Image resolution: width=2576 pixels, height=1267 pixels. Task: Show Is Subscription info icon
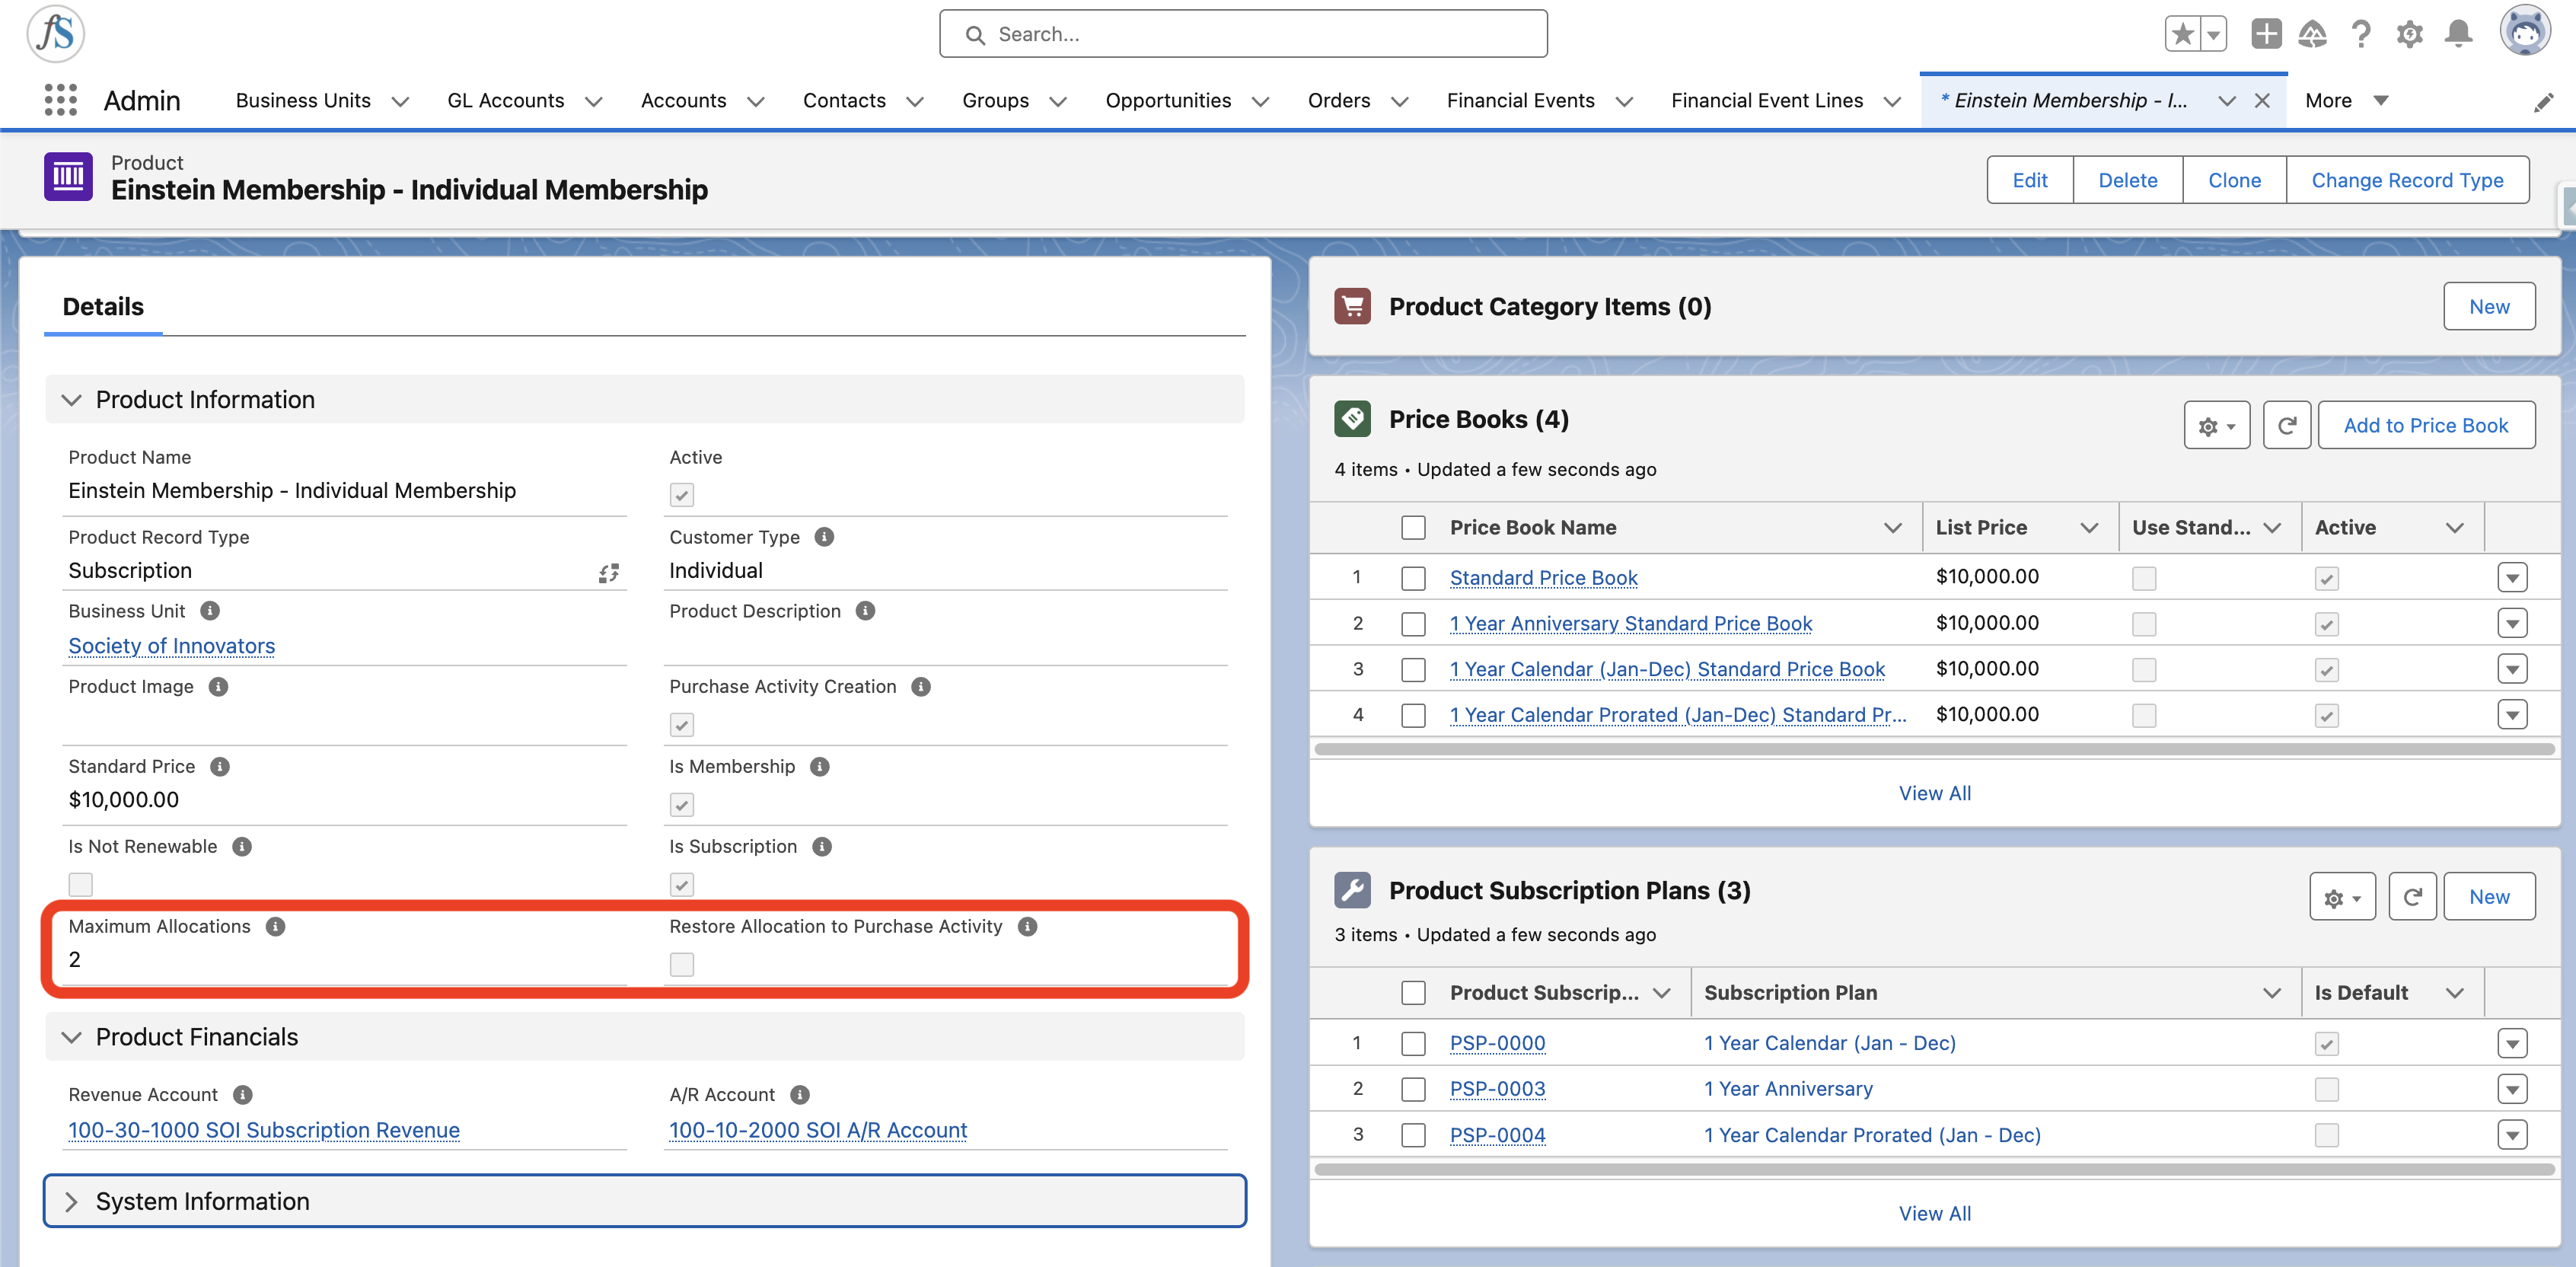click(822, 847)
